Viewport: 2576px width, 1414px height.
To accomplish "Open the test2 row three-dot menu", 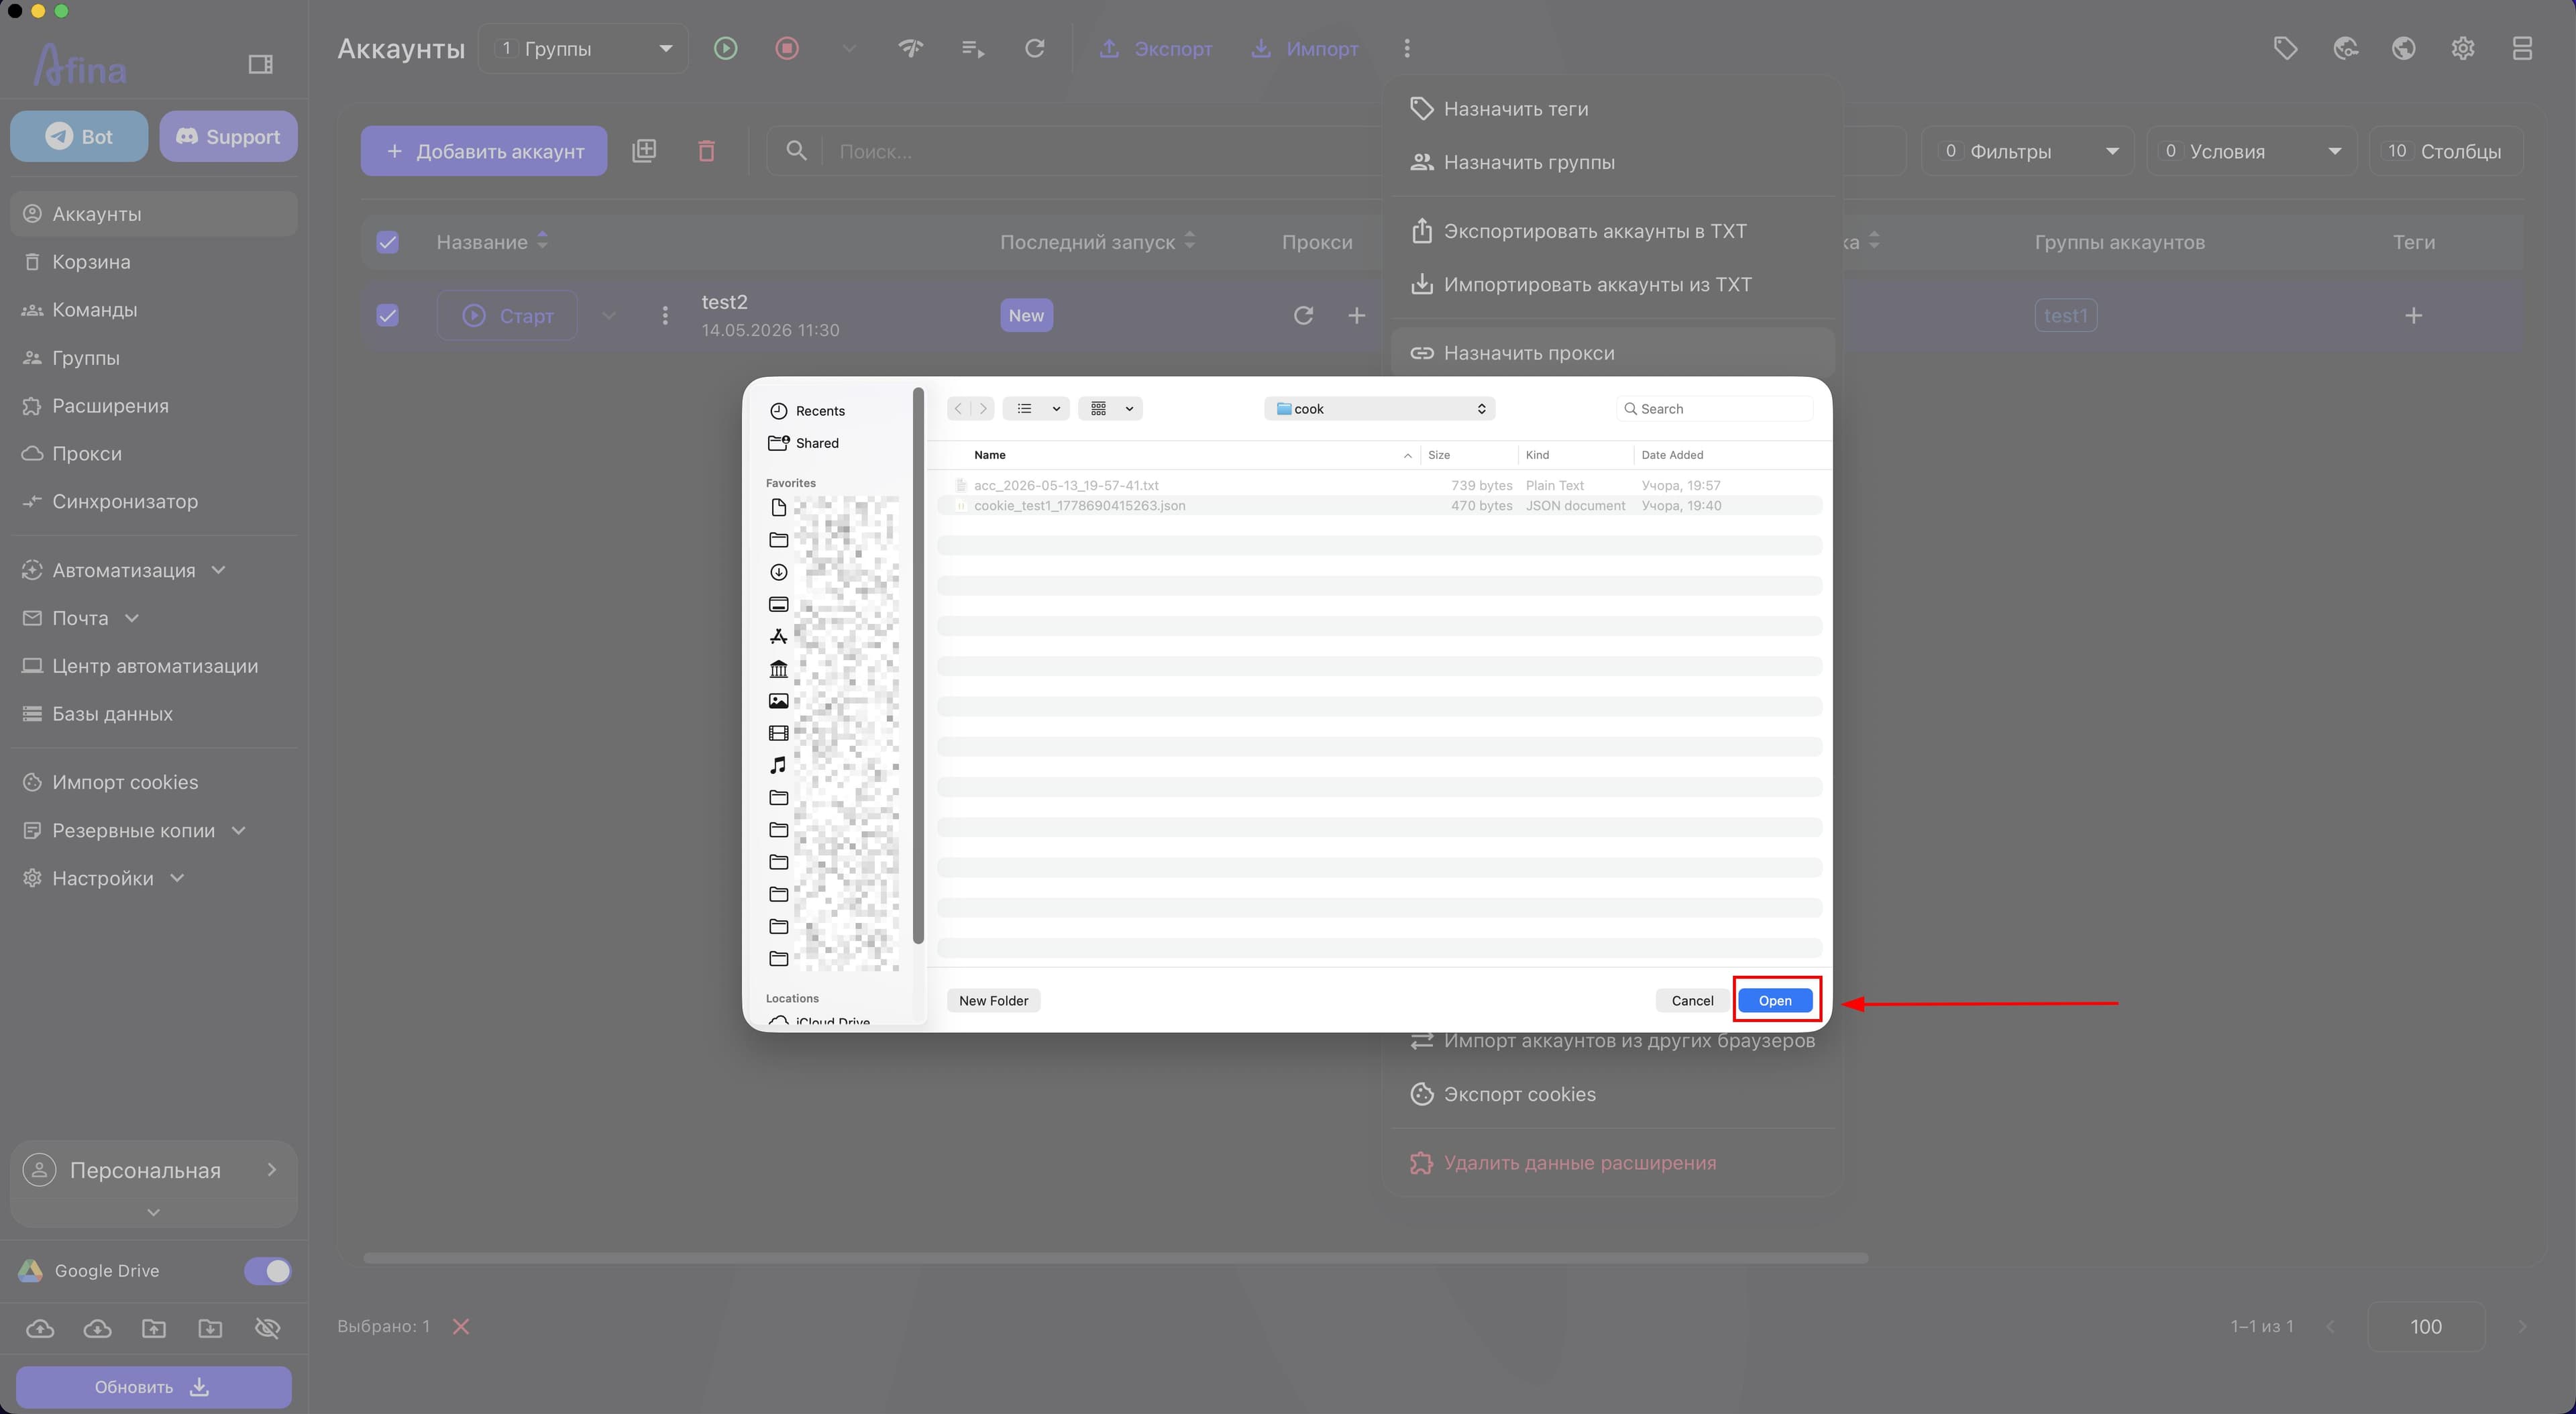I will (x=665, y=316).
